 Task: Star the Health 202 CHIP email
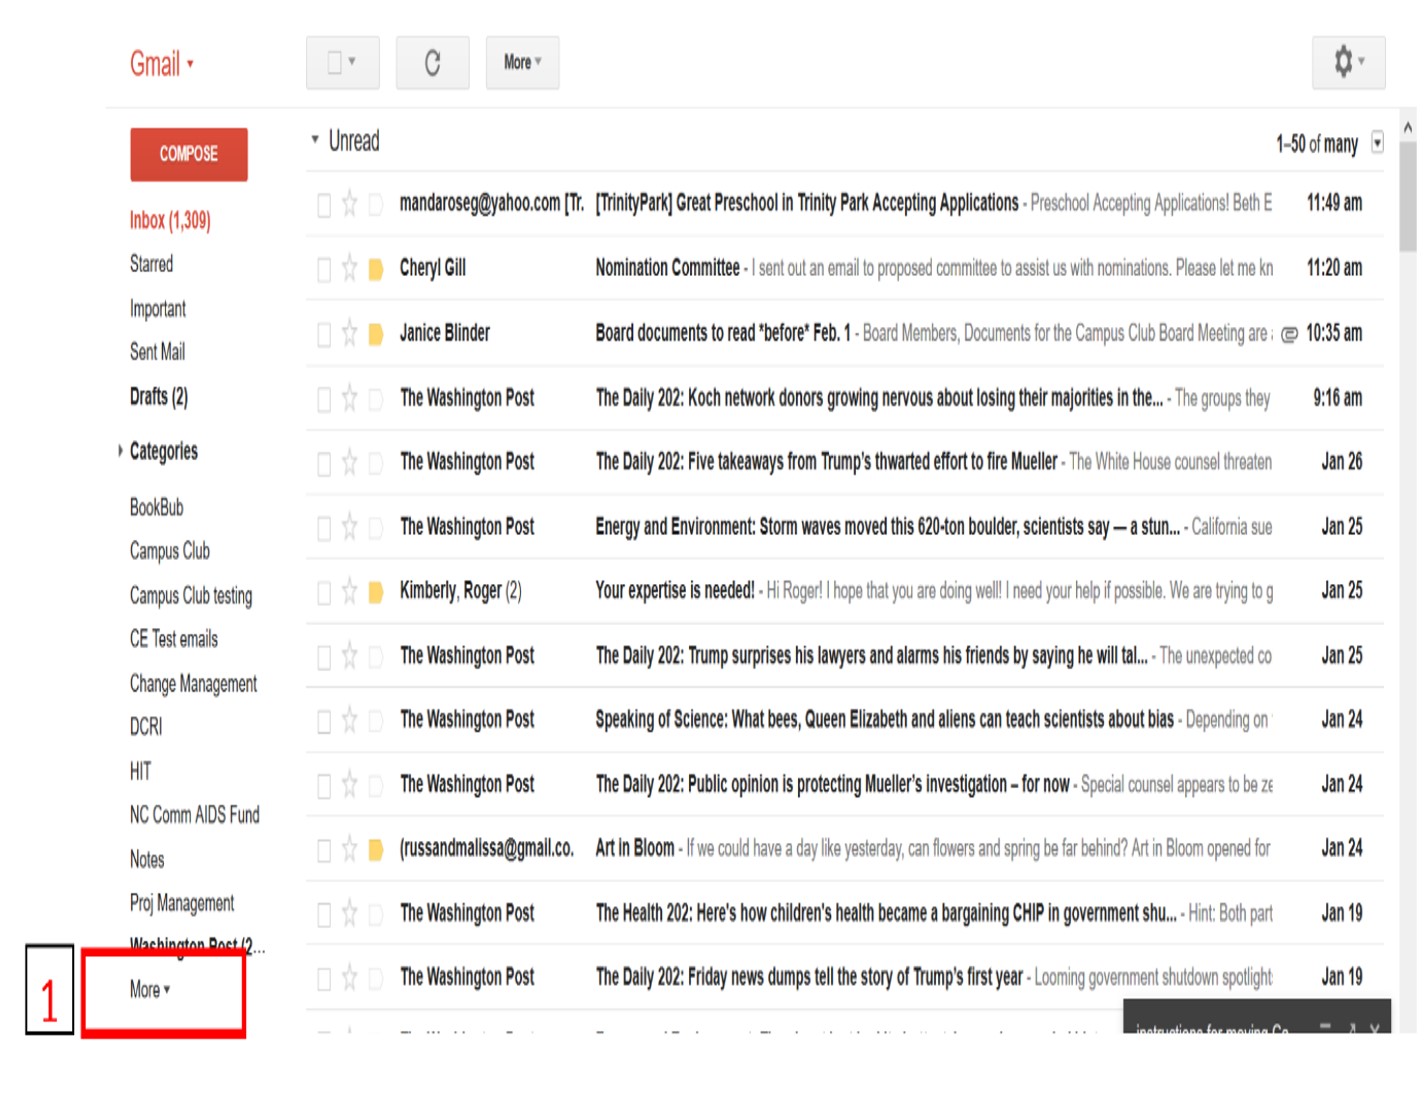[349, 913]
